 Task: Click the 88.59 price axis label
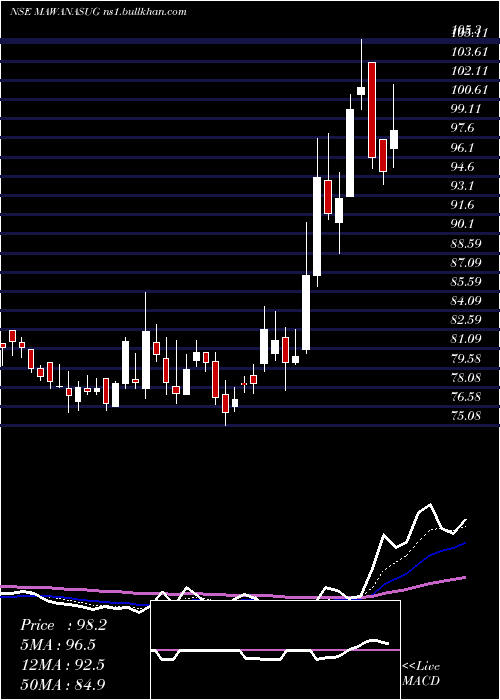(466, 243)
